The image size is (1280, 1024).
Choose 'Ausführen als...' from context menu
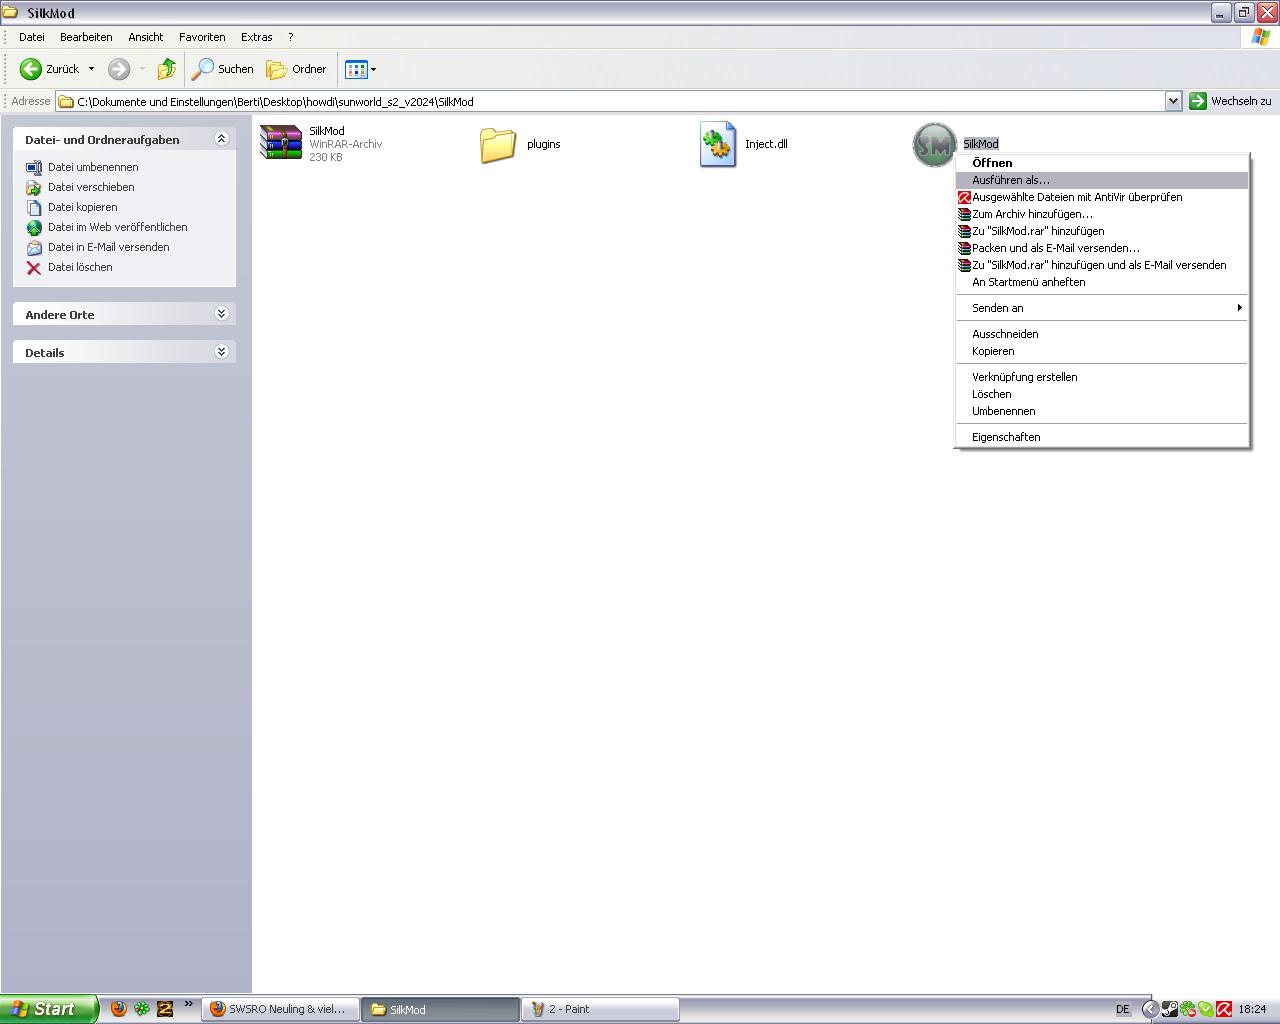click(x=1010, y=180)
